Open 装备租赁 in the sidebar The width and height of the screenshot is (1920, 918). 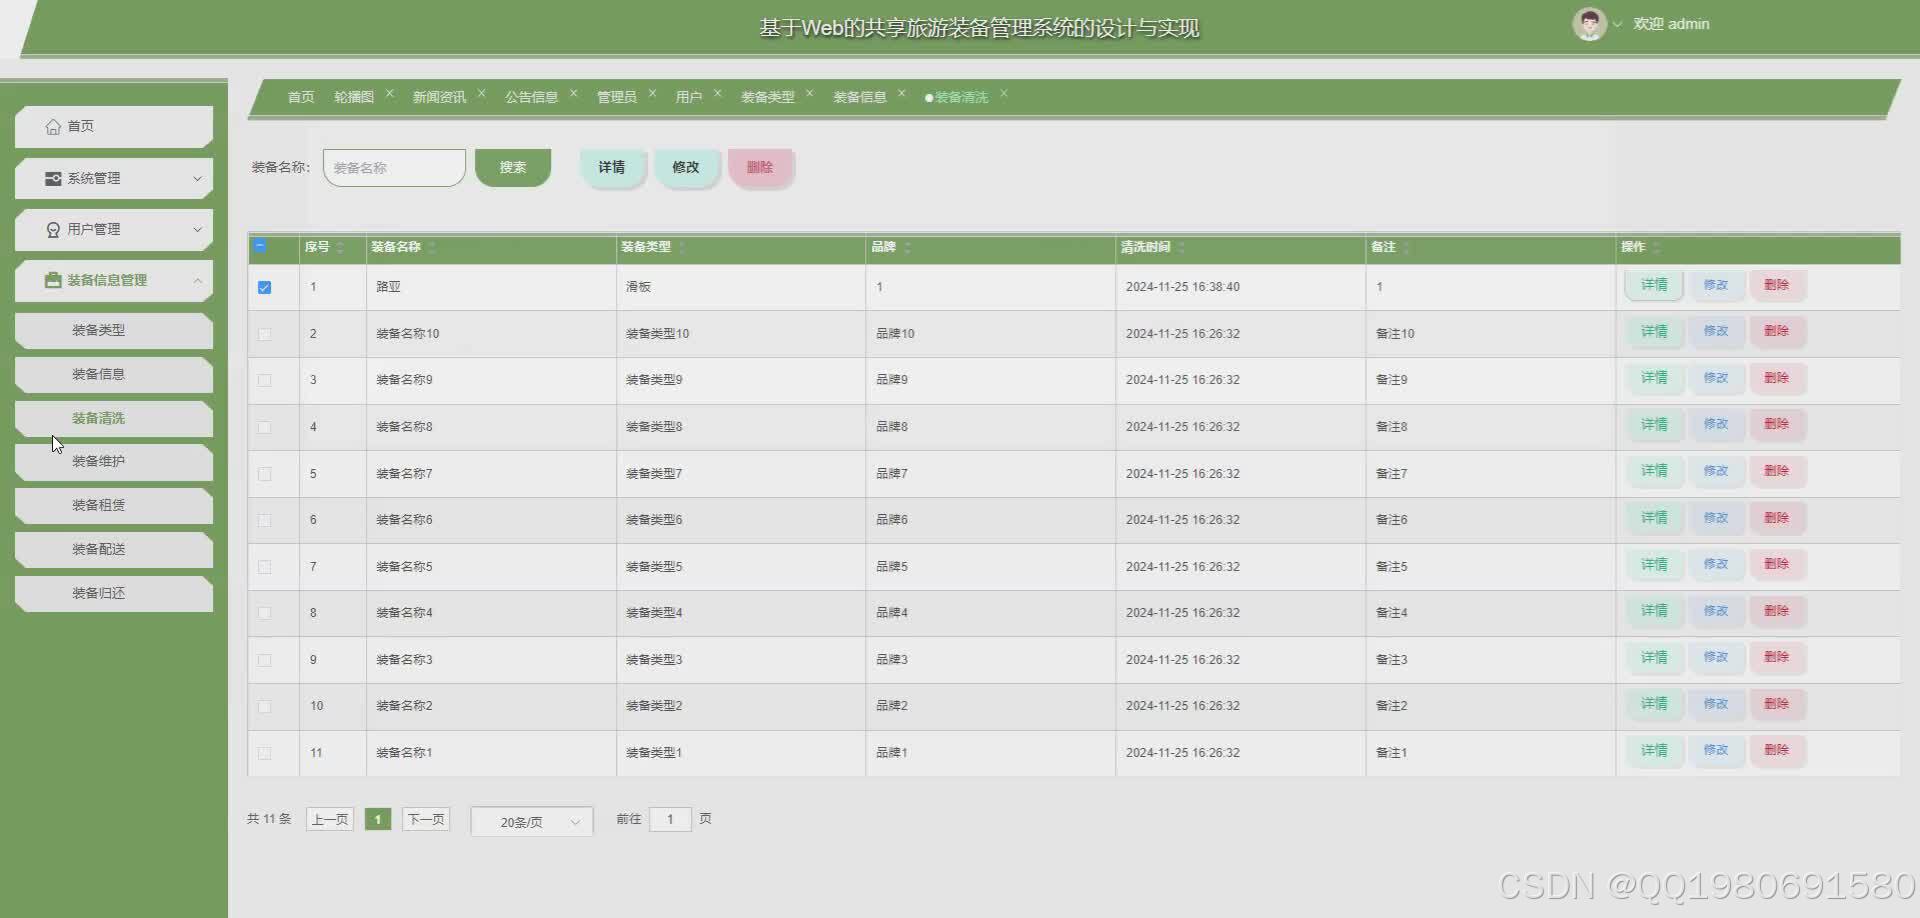(x=113, y=505)
